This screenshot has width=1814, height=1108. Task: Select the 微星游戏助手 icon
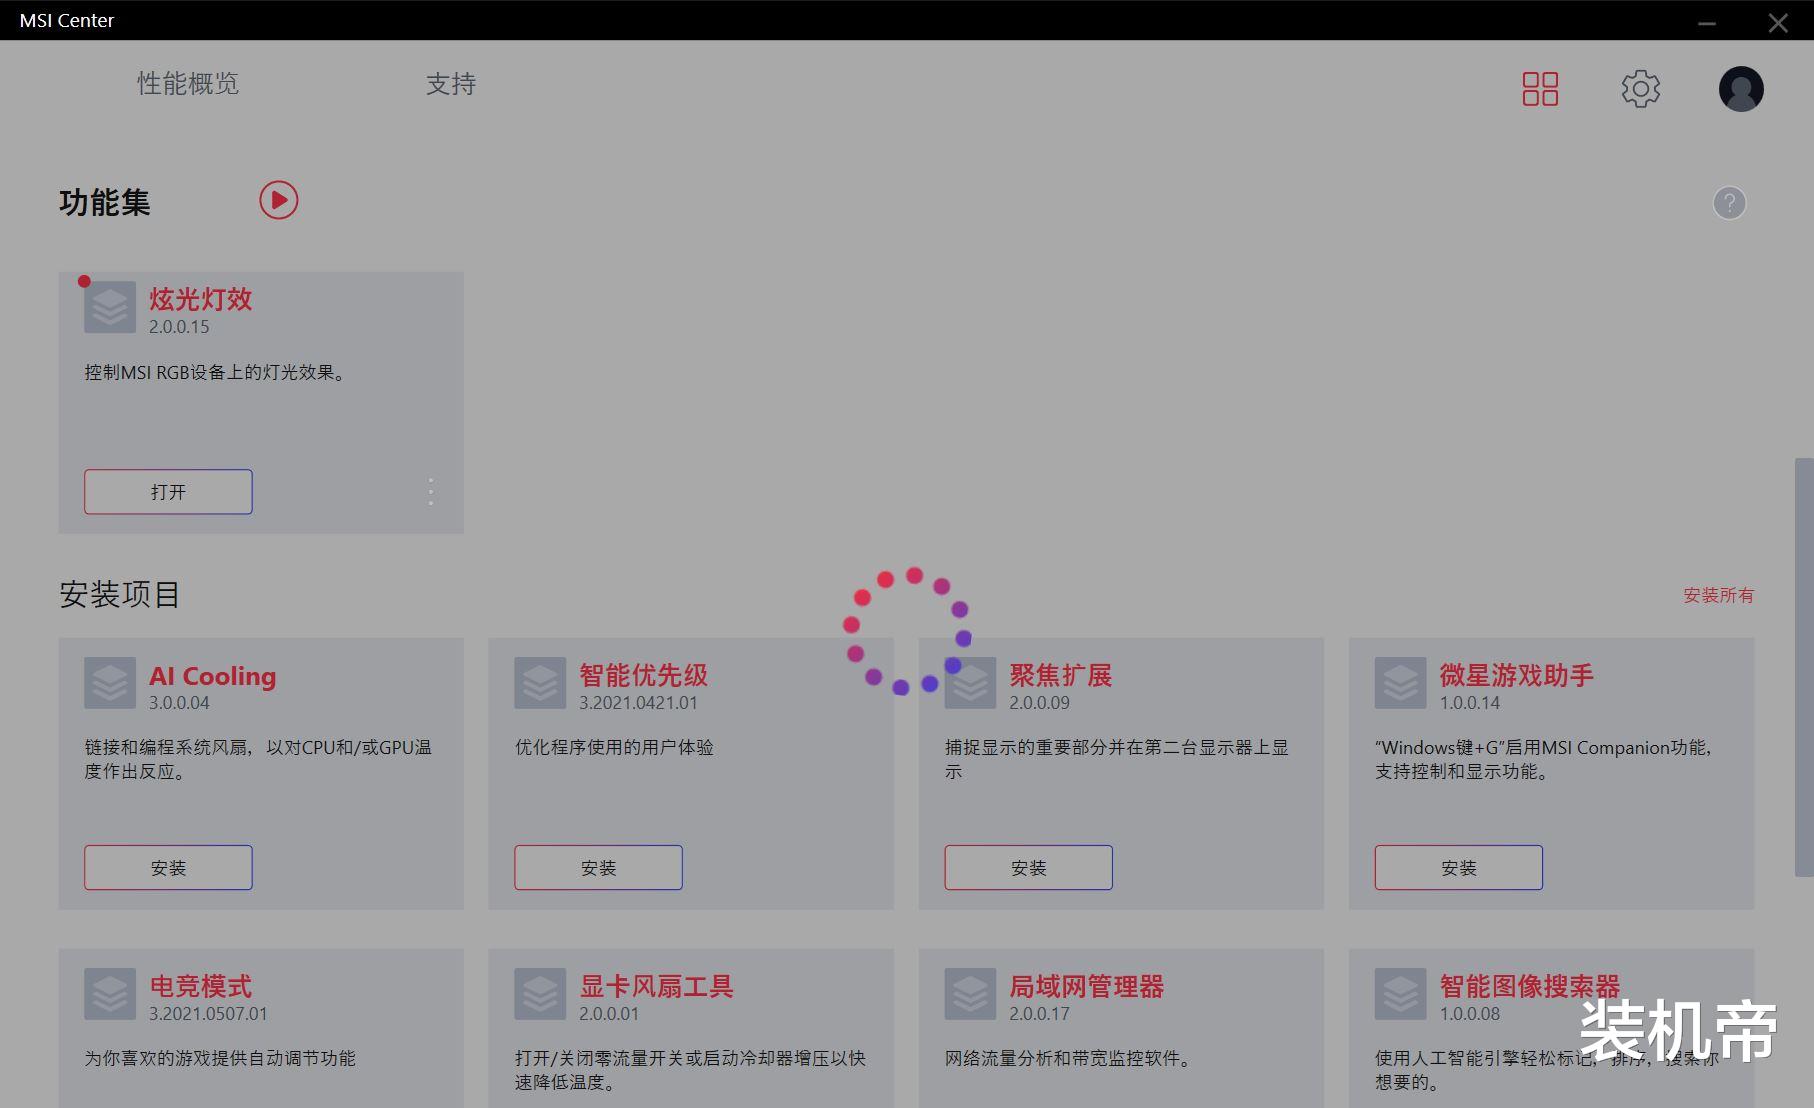(1400, 683)
